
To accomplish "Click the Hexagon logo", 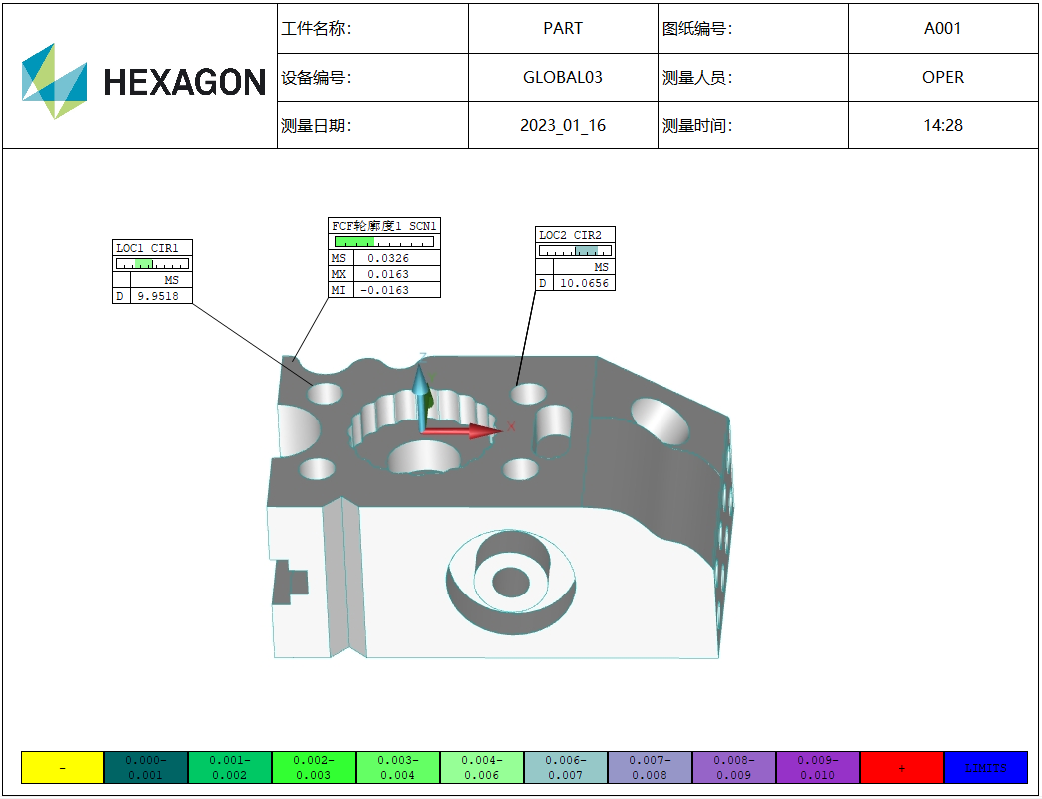I will (x=143, y=80).
